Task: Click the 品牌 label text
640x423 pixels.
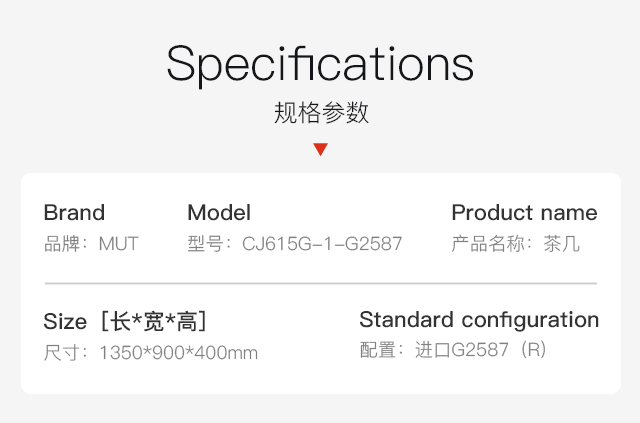Action: pyautogui.click(x=62, y=244)
